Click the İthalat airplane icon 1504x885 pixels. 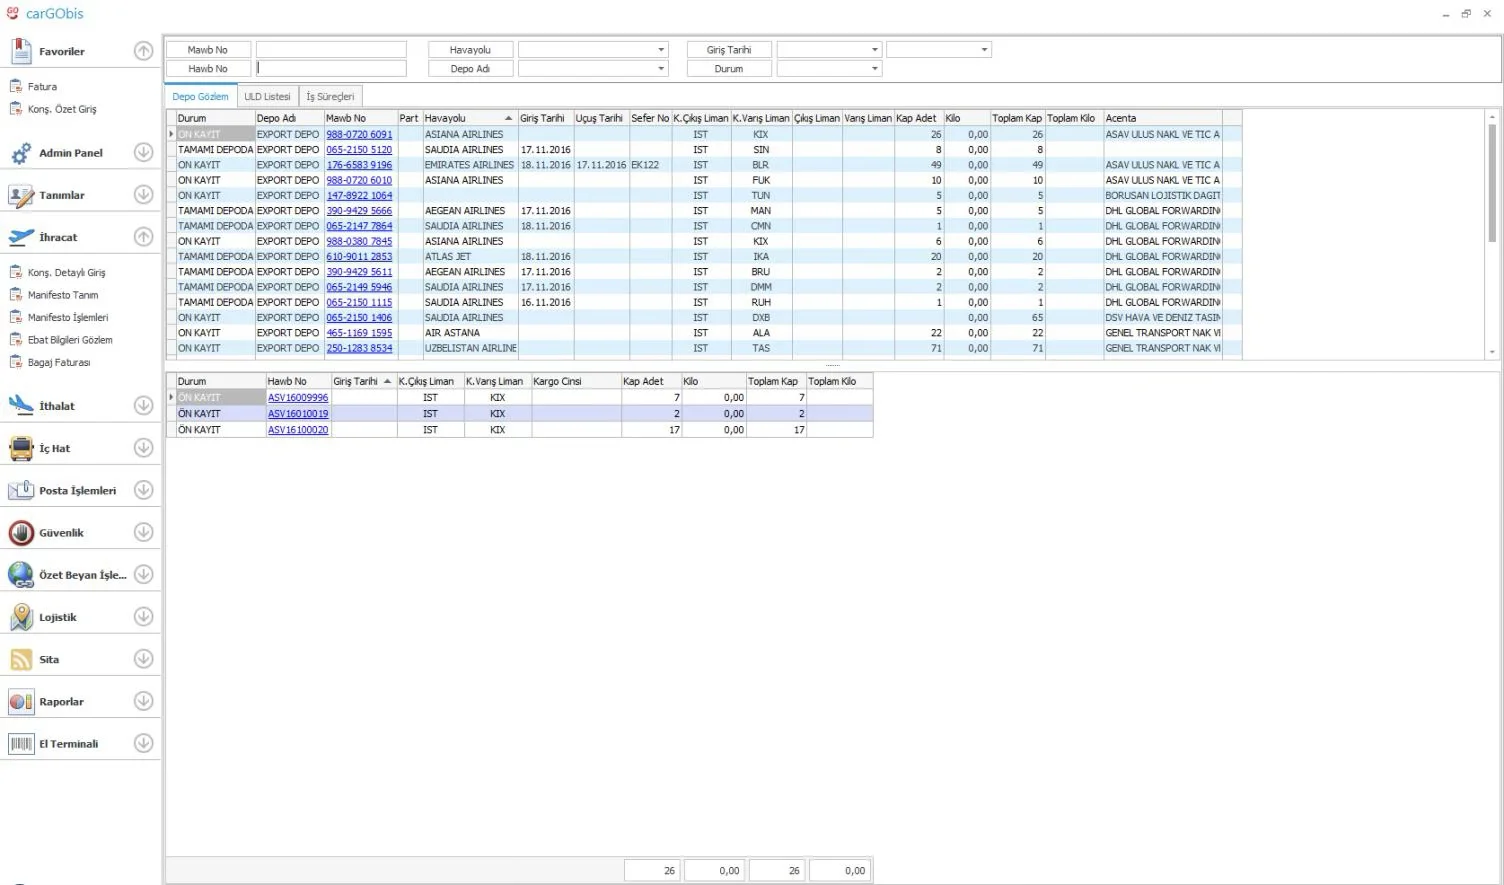[x=21, y=406]
